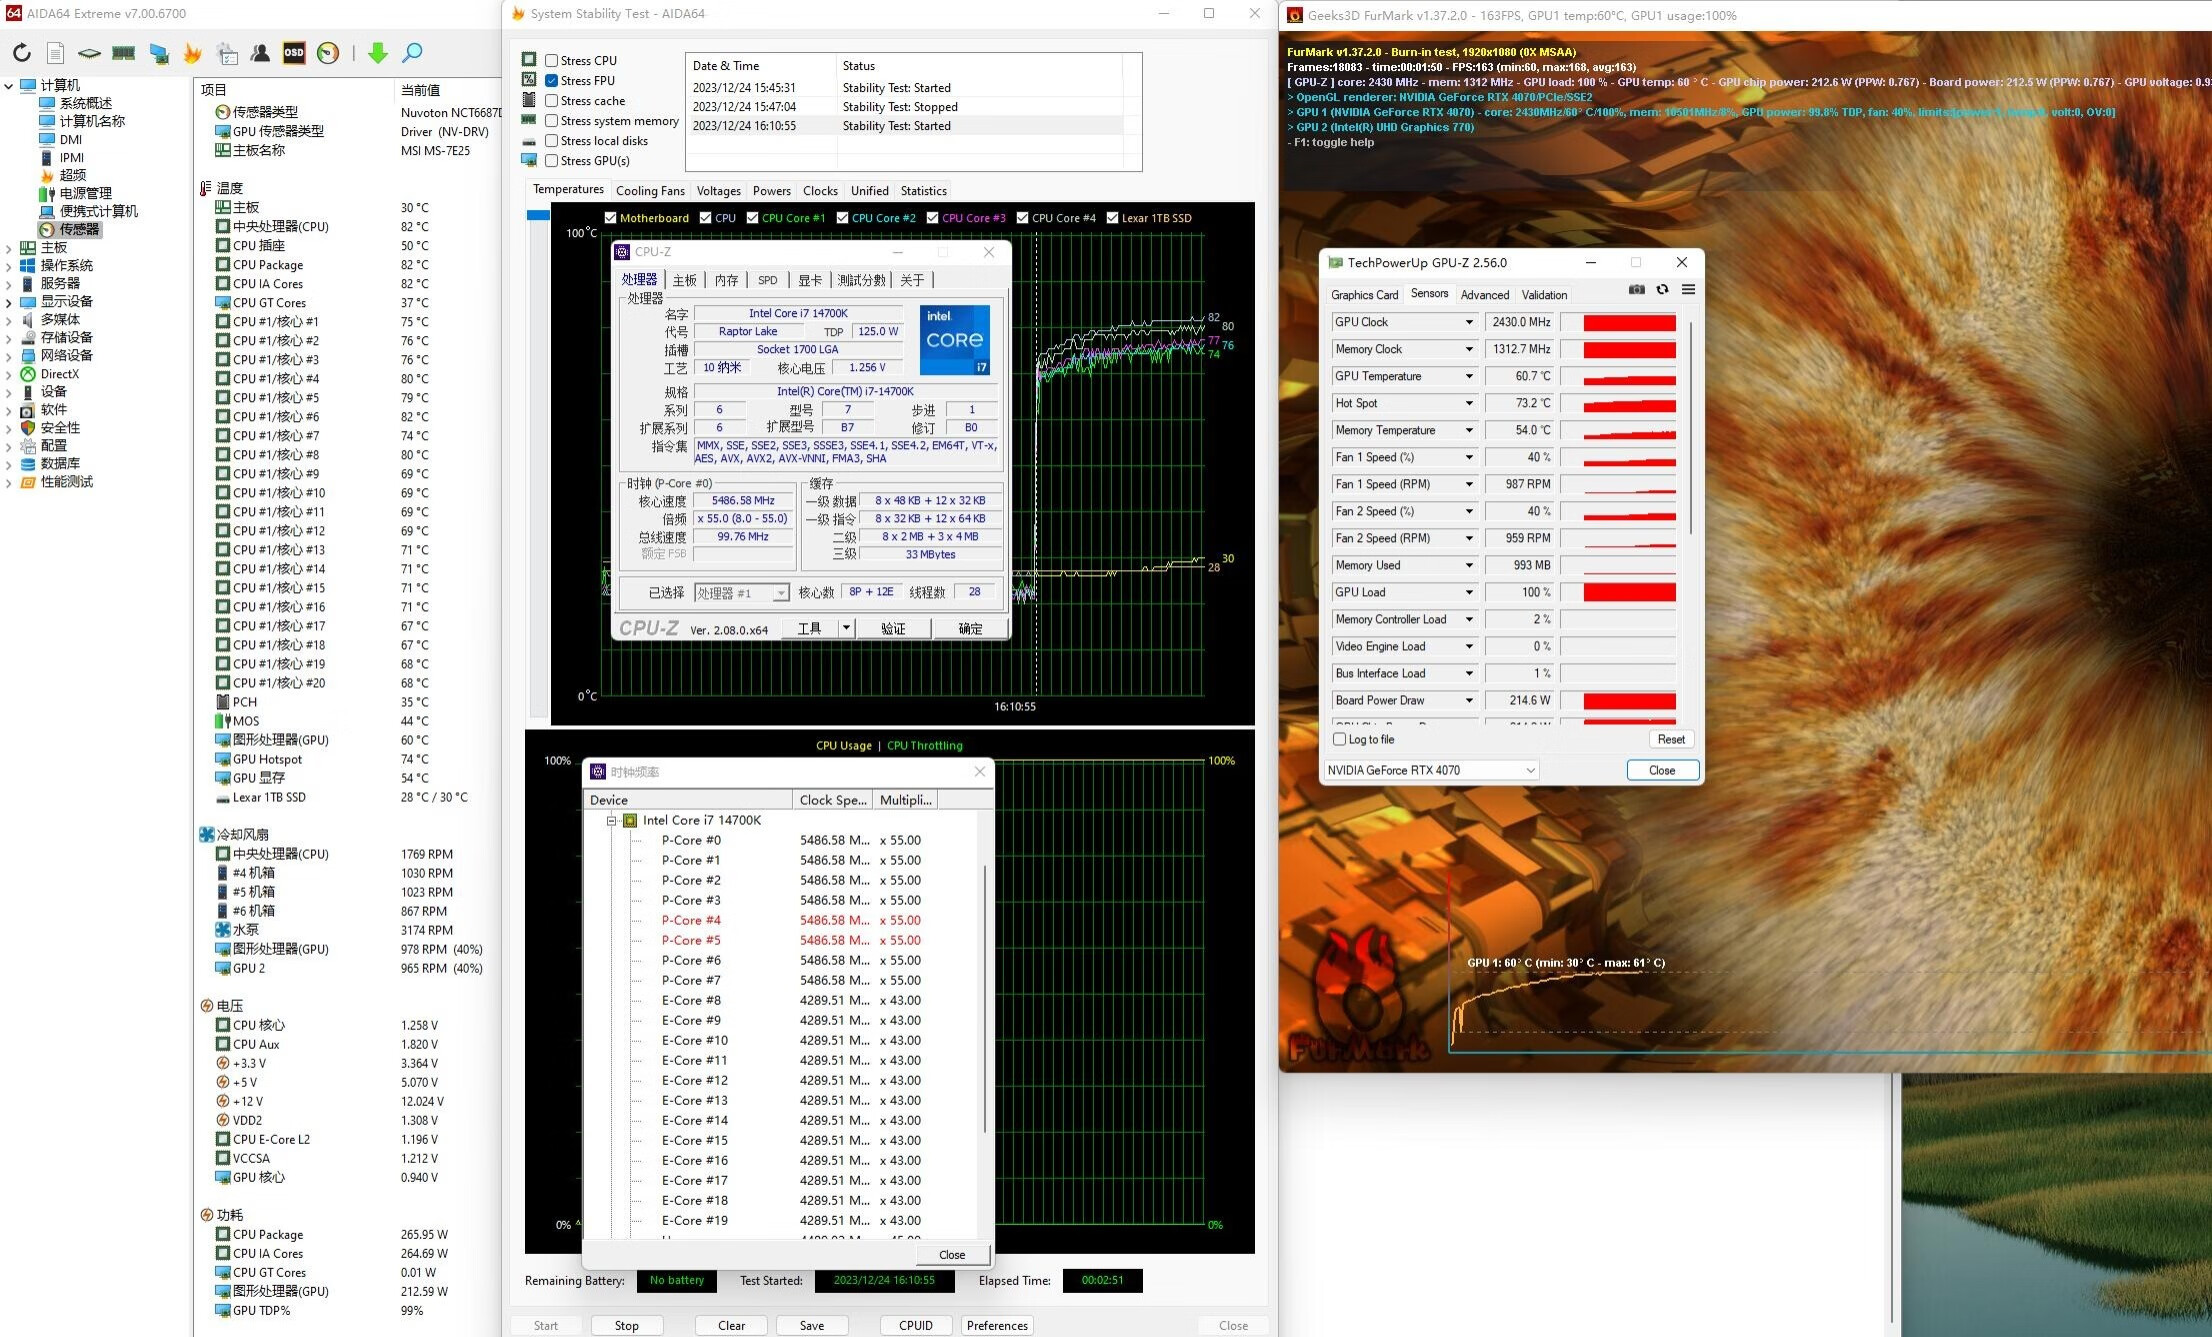Collapse the 计算机 tree node
Viewport: 2212px width, 1337px height.
(x=9, y=85)
